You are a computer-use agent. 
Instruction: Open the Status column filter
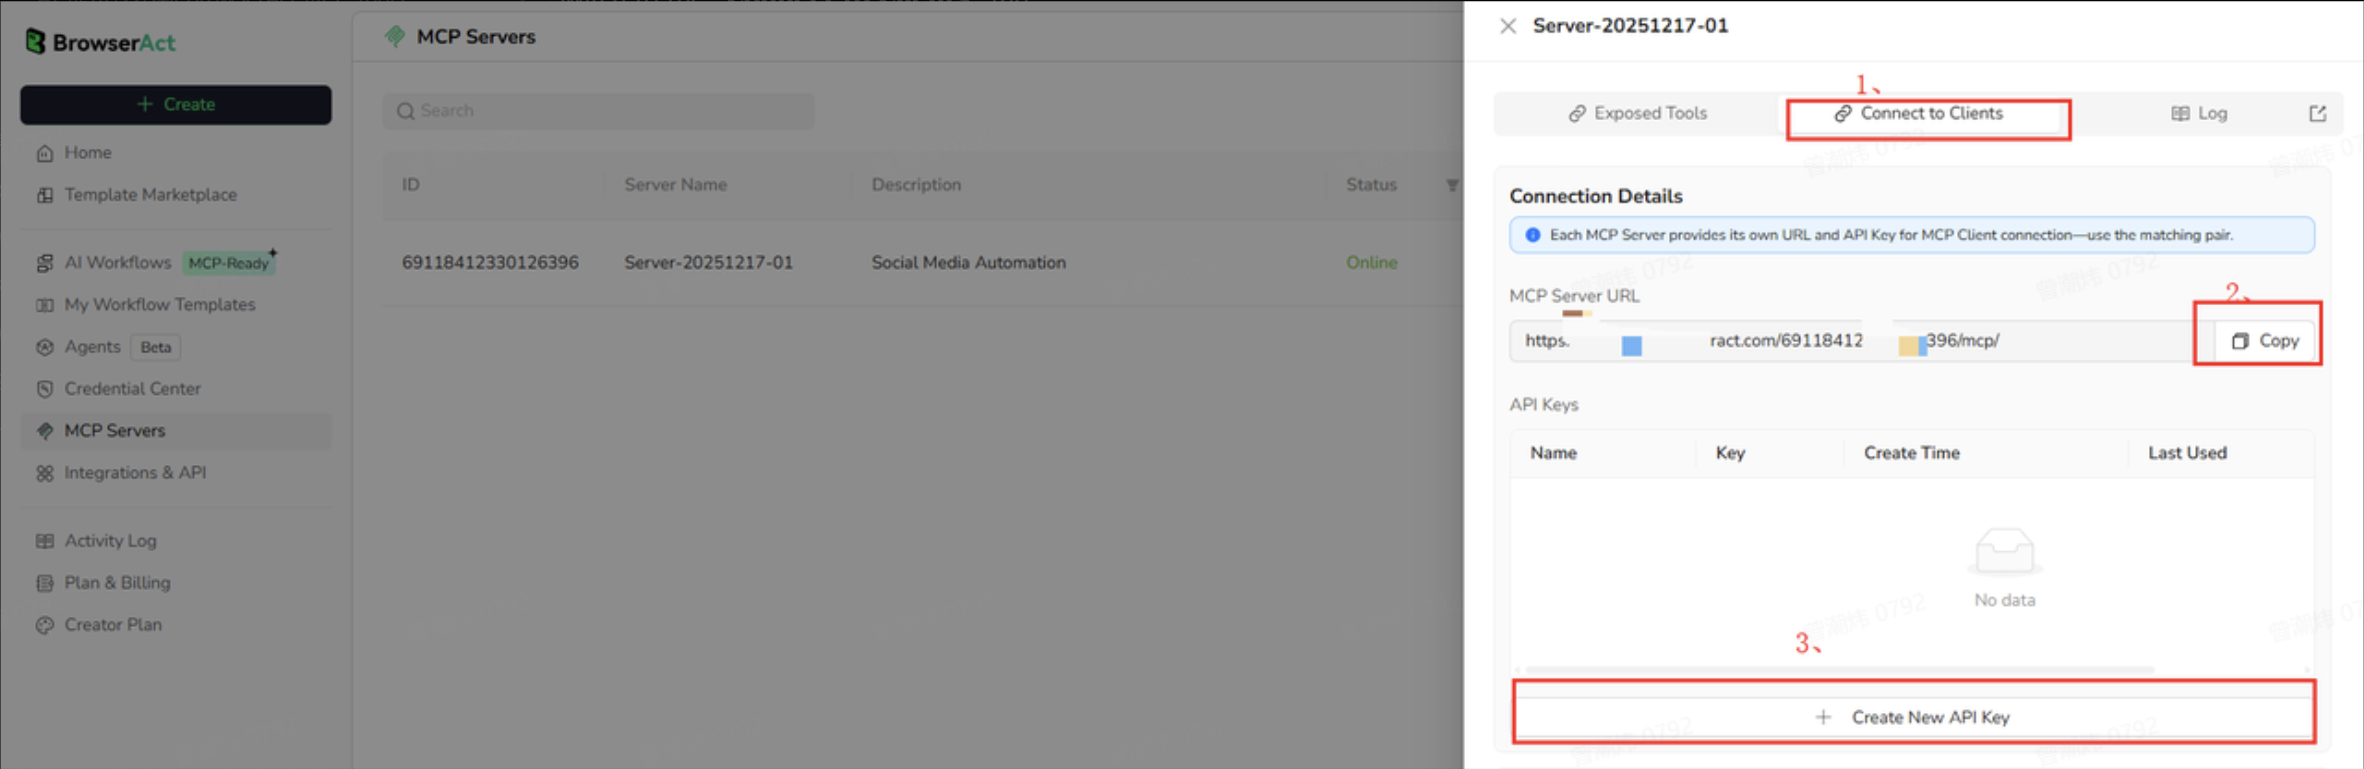coord(1451,185)
